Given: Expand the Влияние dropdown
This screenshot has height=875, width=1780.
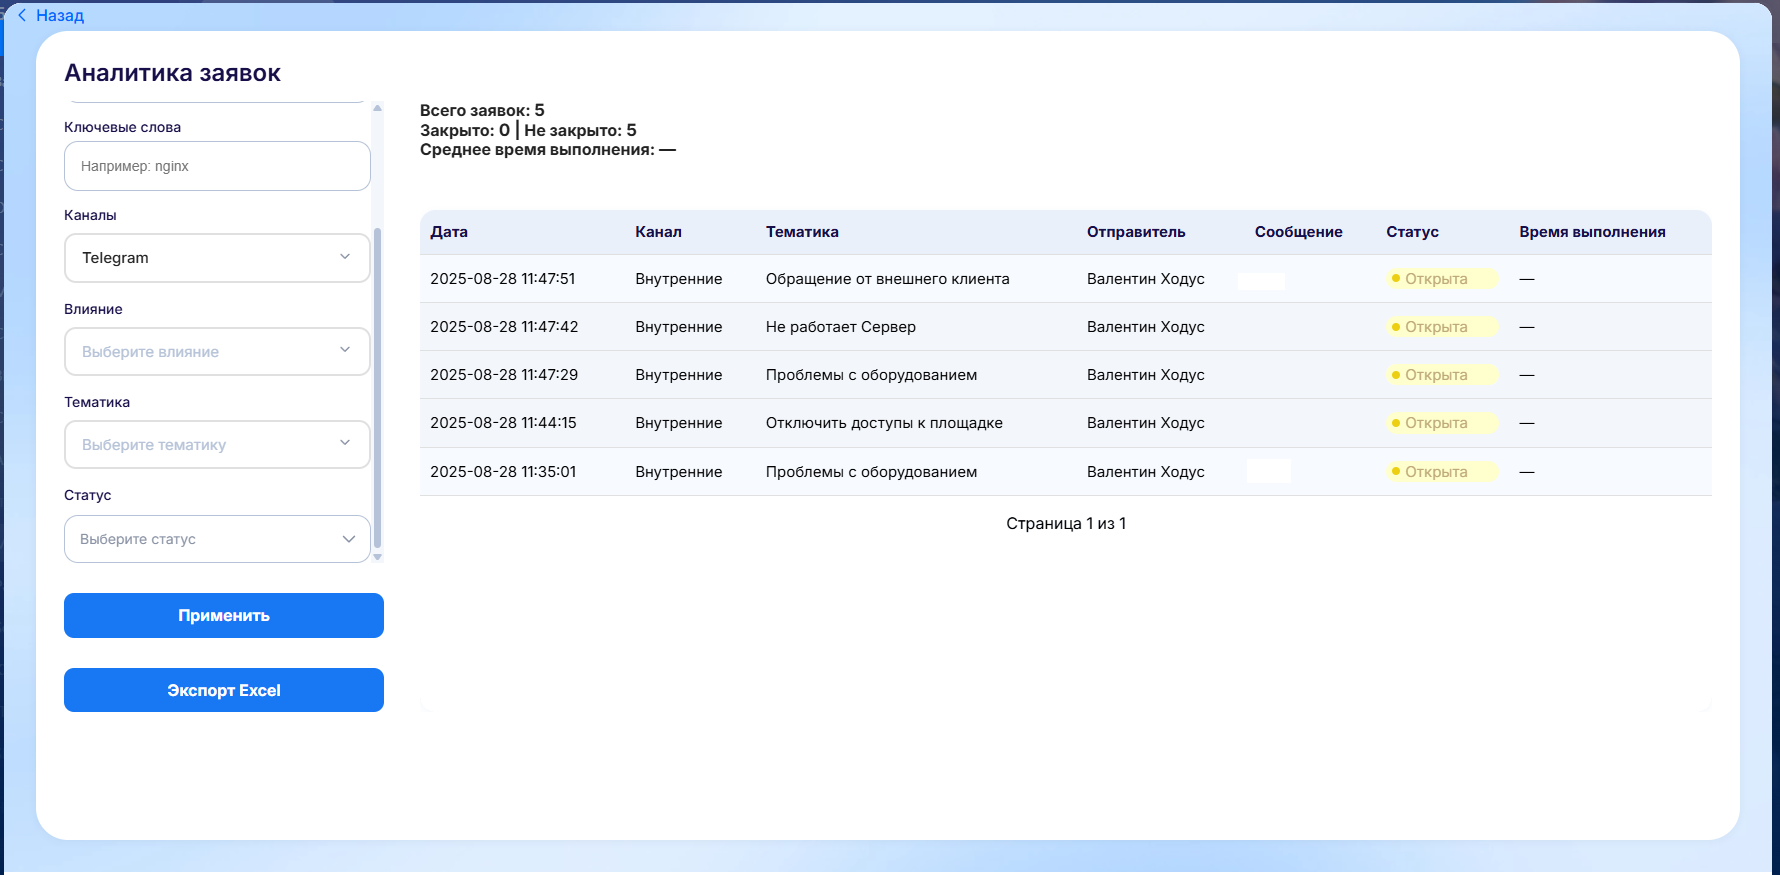Looking at the screenshot, I should 217,352.
